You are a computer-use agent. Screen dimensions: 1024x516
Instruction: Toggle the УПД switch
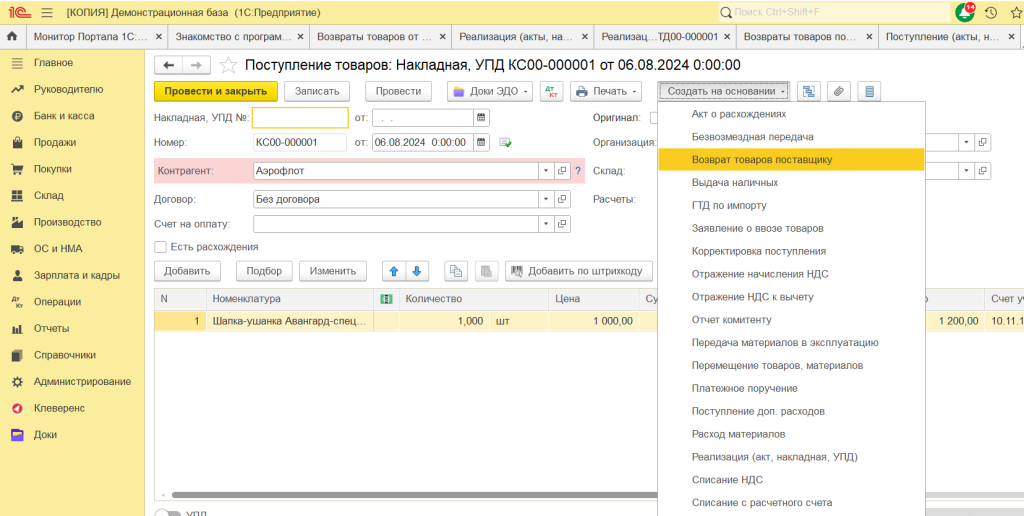(x=167, y=513)
